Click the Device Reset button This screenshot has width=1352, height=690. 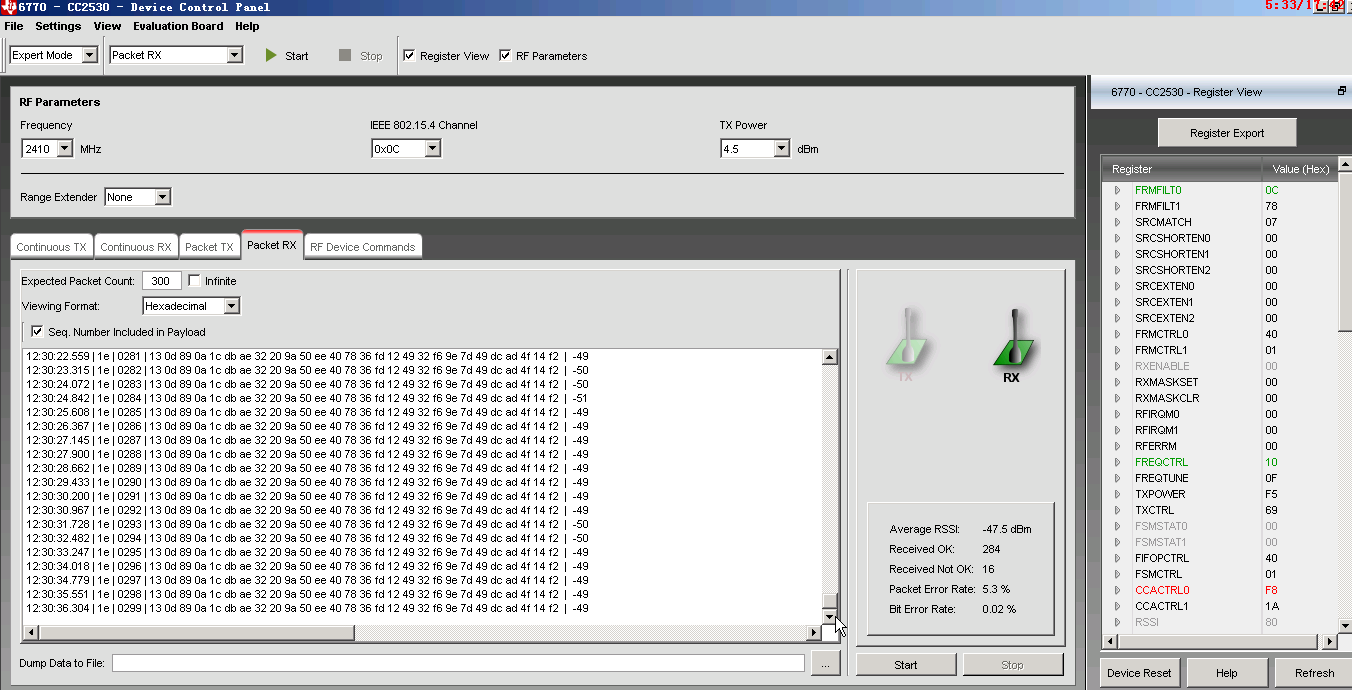point(1139,673)
